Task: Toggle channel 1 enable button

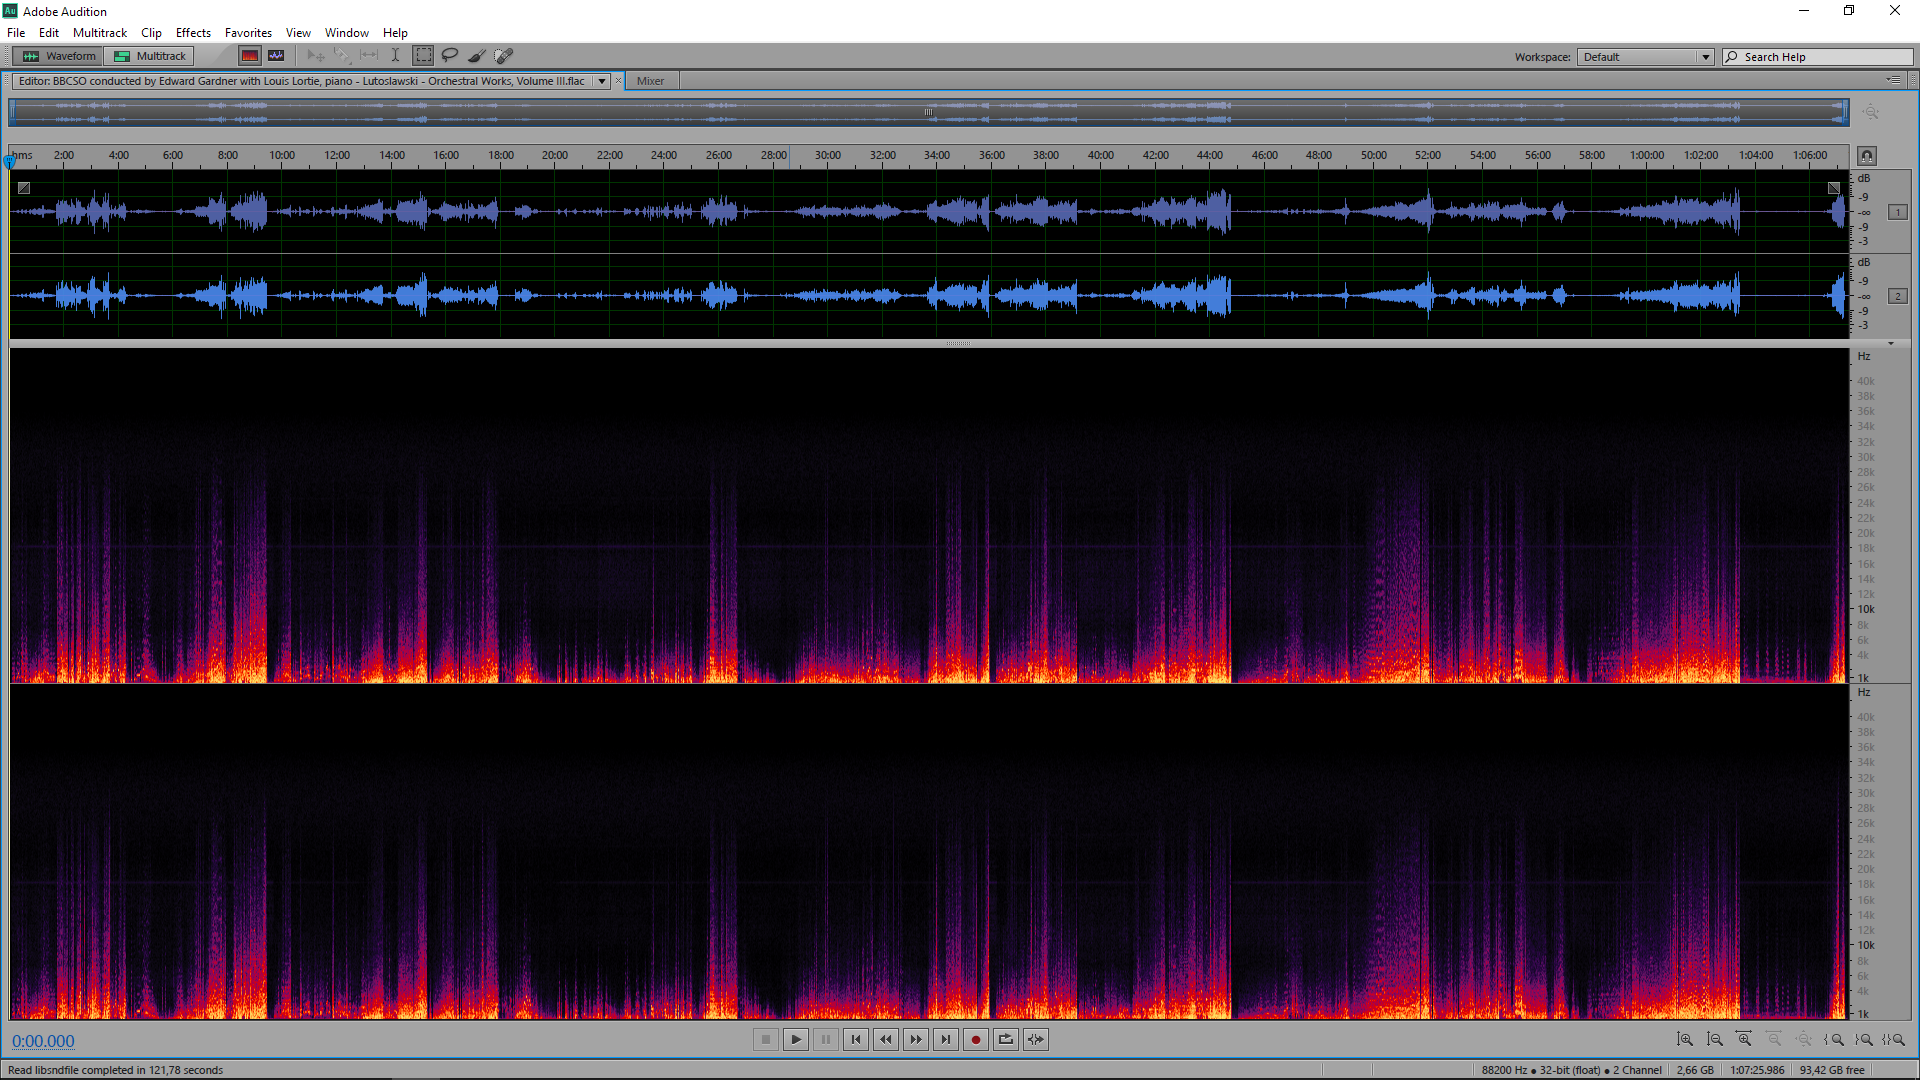Action: (x=1897, y=212)
